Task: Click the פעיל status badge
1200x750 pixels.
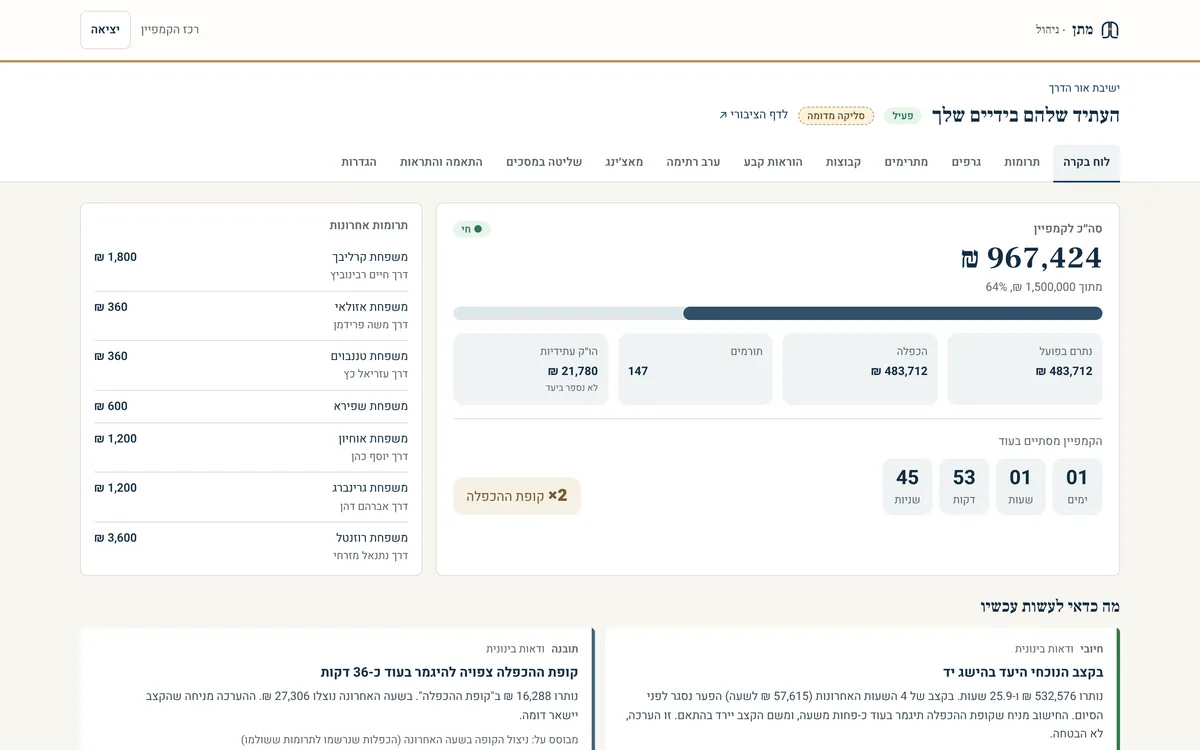Action: (x=903, y=116)
